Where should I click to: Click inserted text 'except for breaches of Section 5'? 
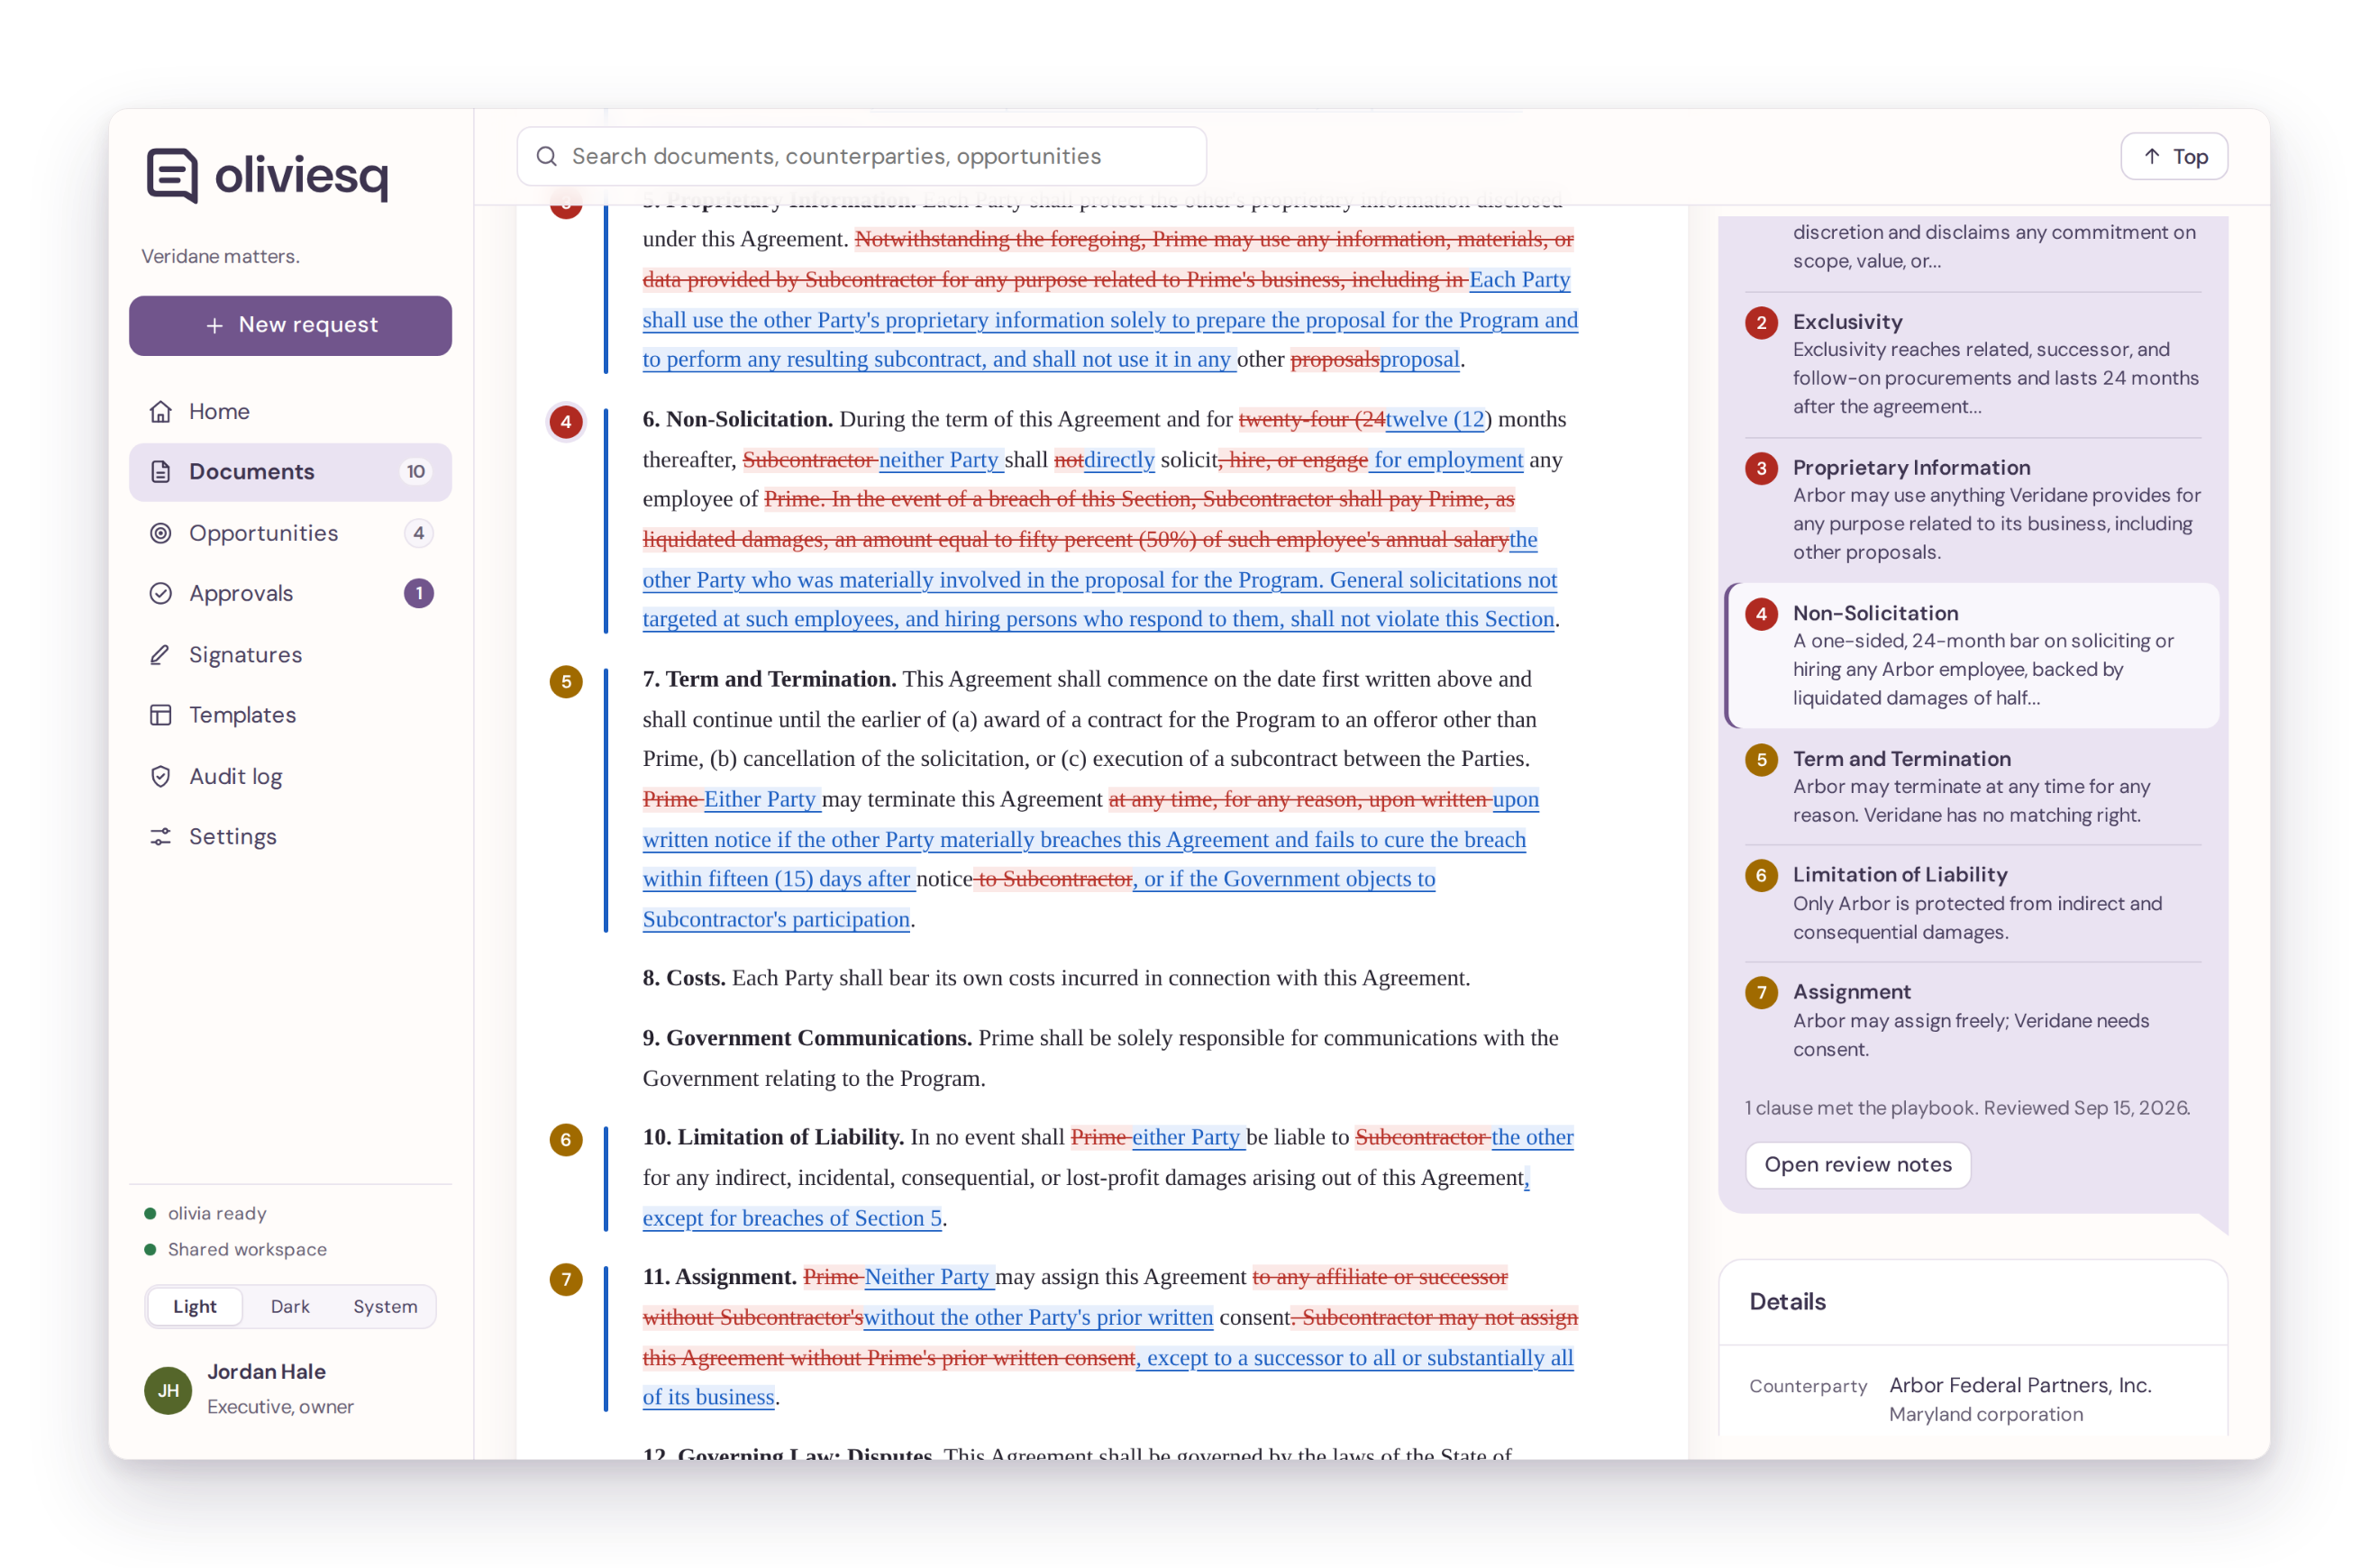[792, 1218]
